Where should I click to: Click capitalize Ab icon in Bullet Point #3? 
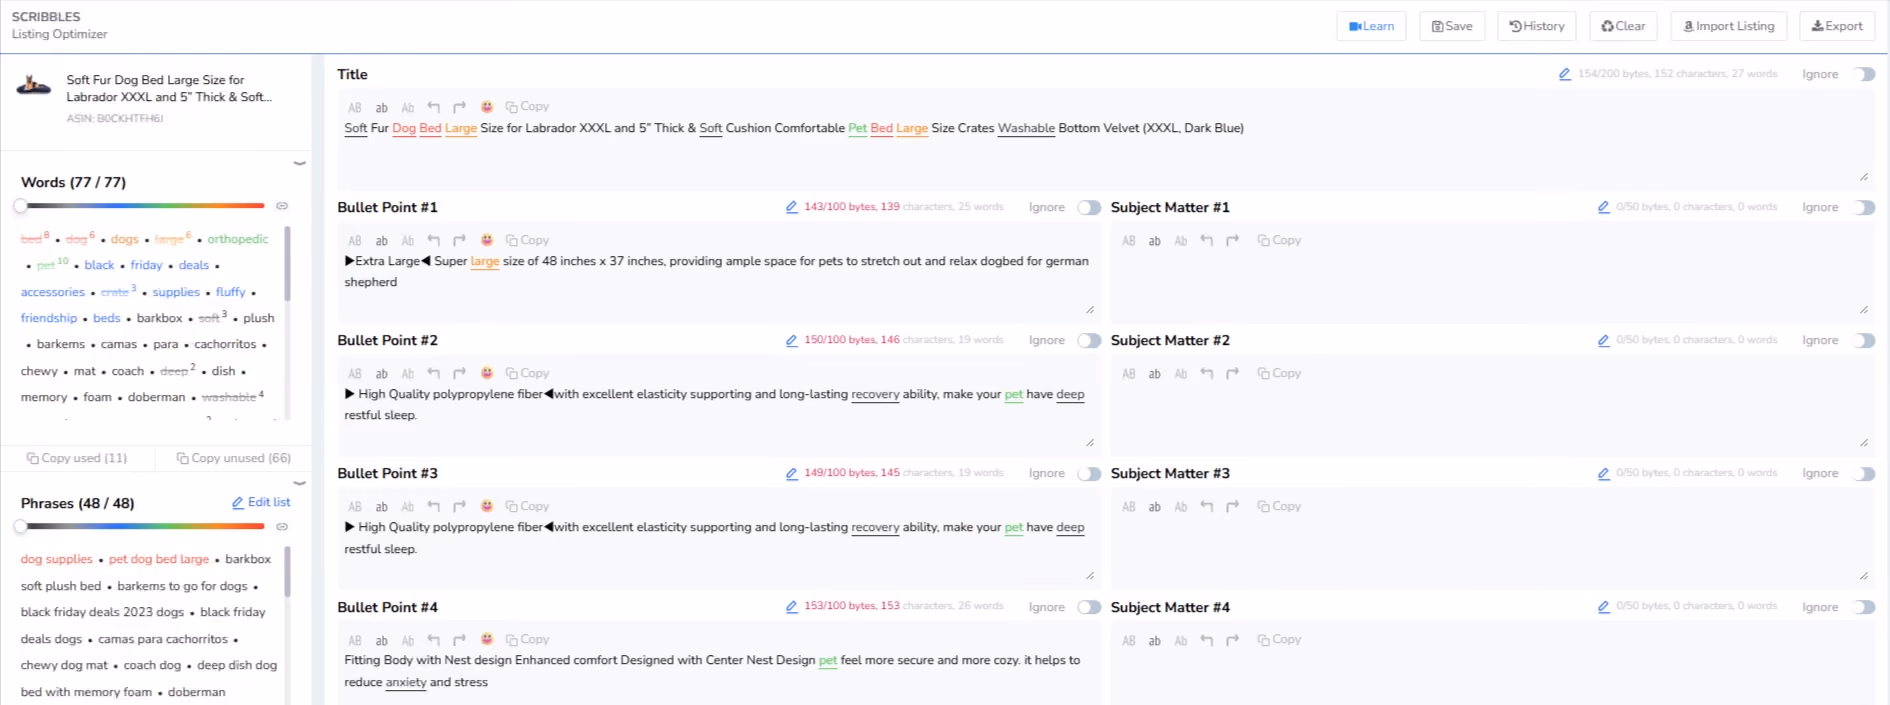(408, 507)
